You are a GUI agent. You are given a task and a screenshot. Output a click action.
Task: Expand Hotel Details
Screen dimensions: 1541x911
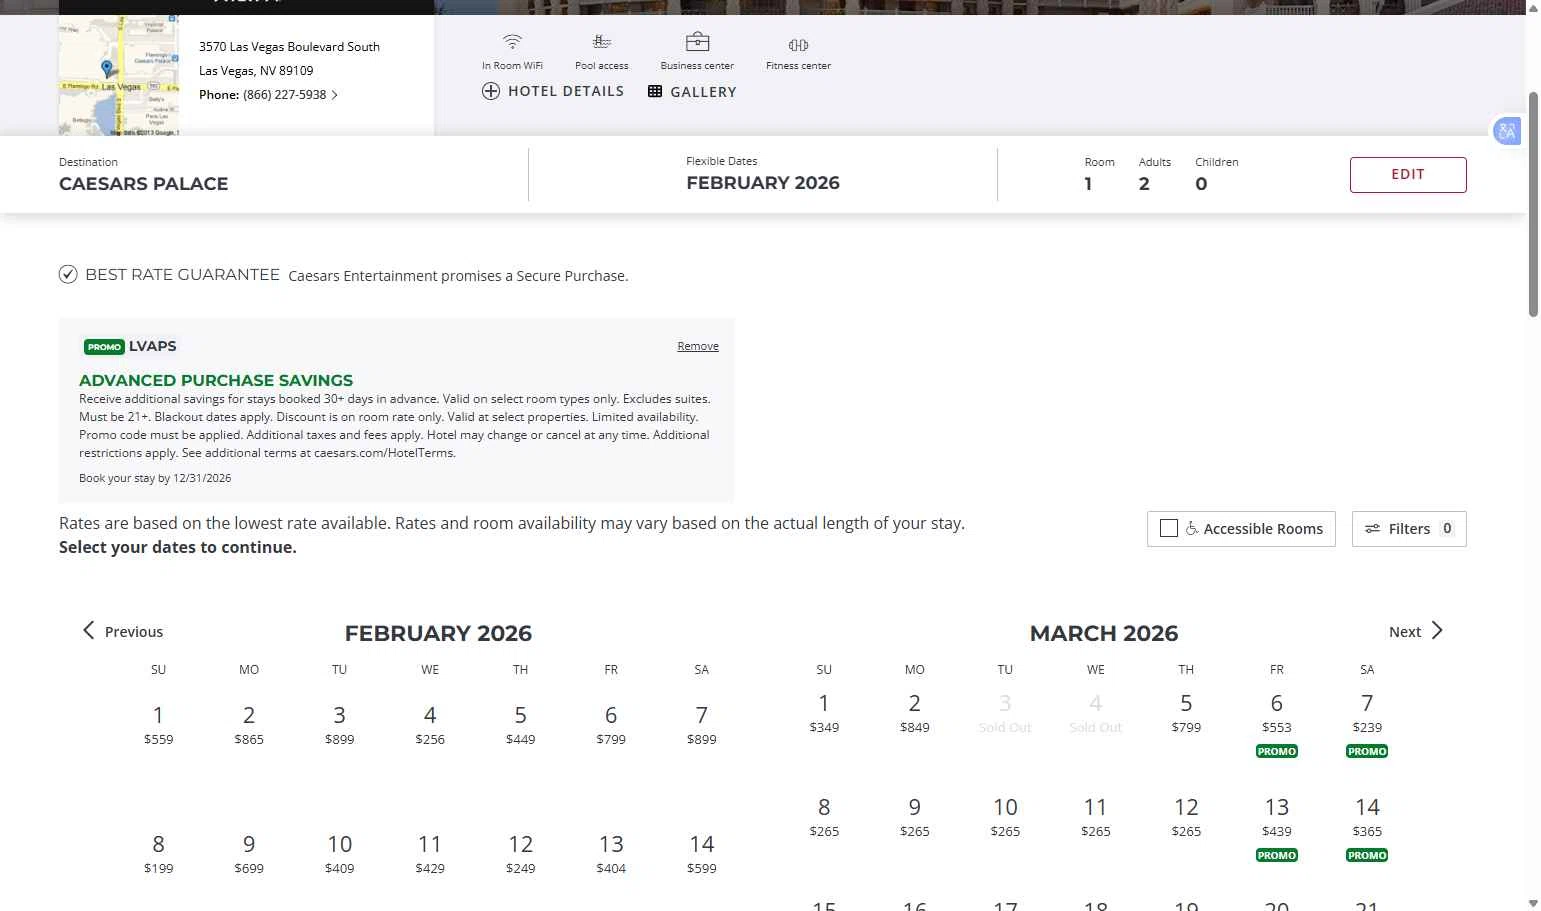(553, 91)
